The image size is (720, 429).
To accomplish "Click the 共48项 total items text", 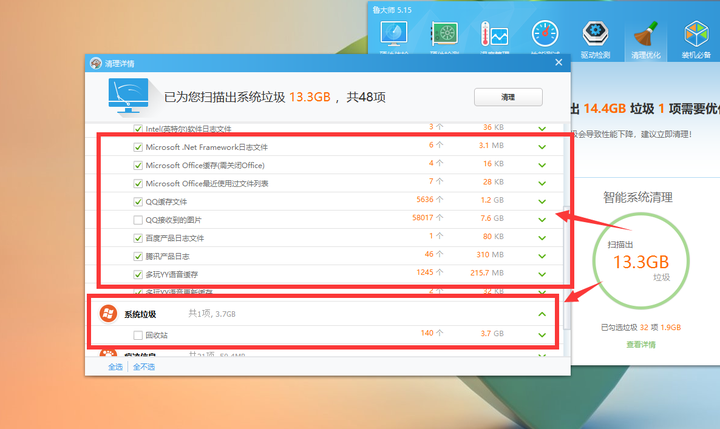I will click(x=366, y=97).
